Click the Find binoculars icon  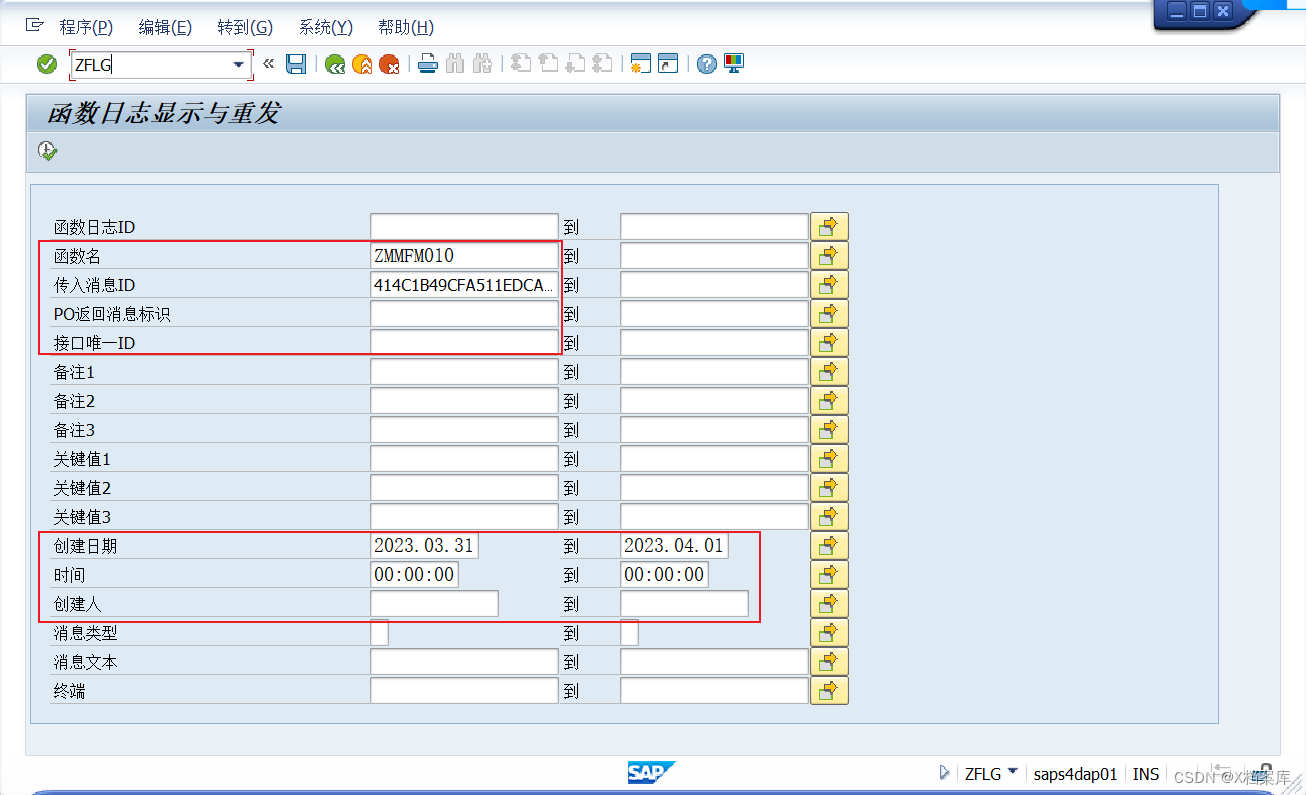(x=455, y=64)
